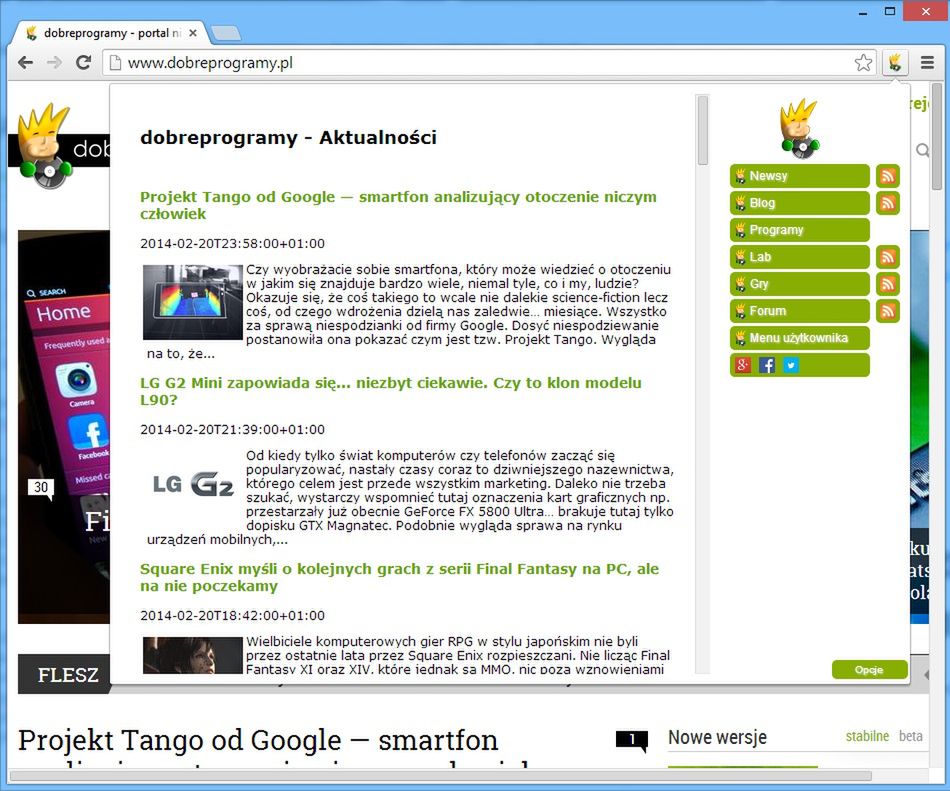Click the browser horizontal scrollbar at the bottom
This screenshot has height=791, width=950.
(x=441, y=776)
